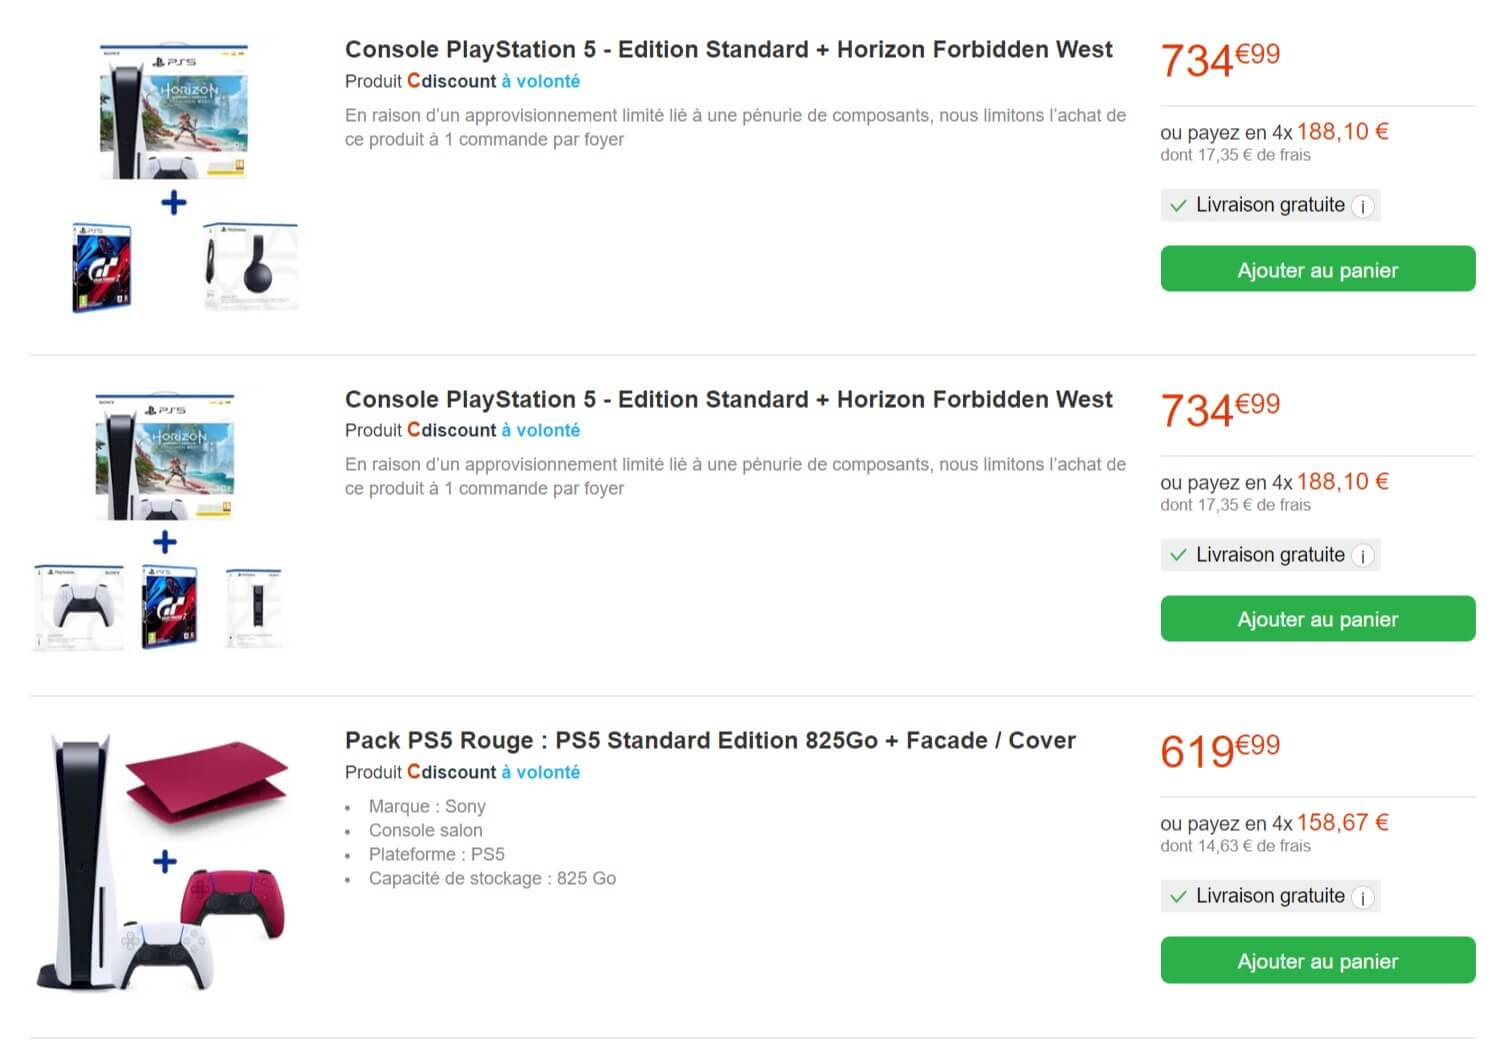Add first Horizon Forbidden West bundle to cart
The height and width of the screenshot is (1045, 1512).
(x=1317, y=270)
